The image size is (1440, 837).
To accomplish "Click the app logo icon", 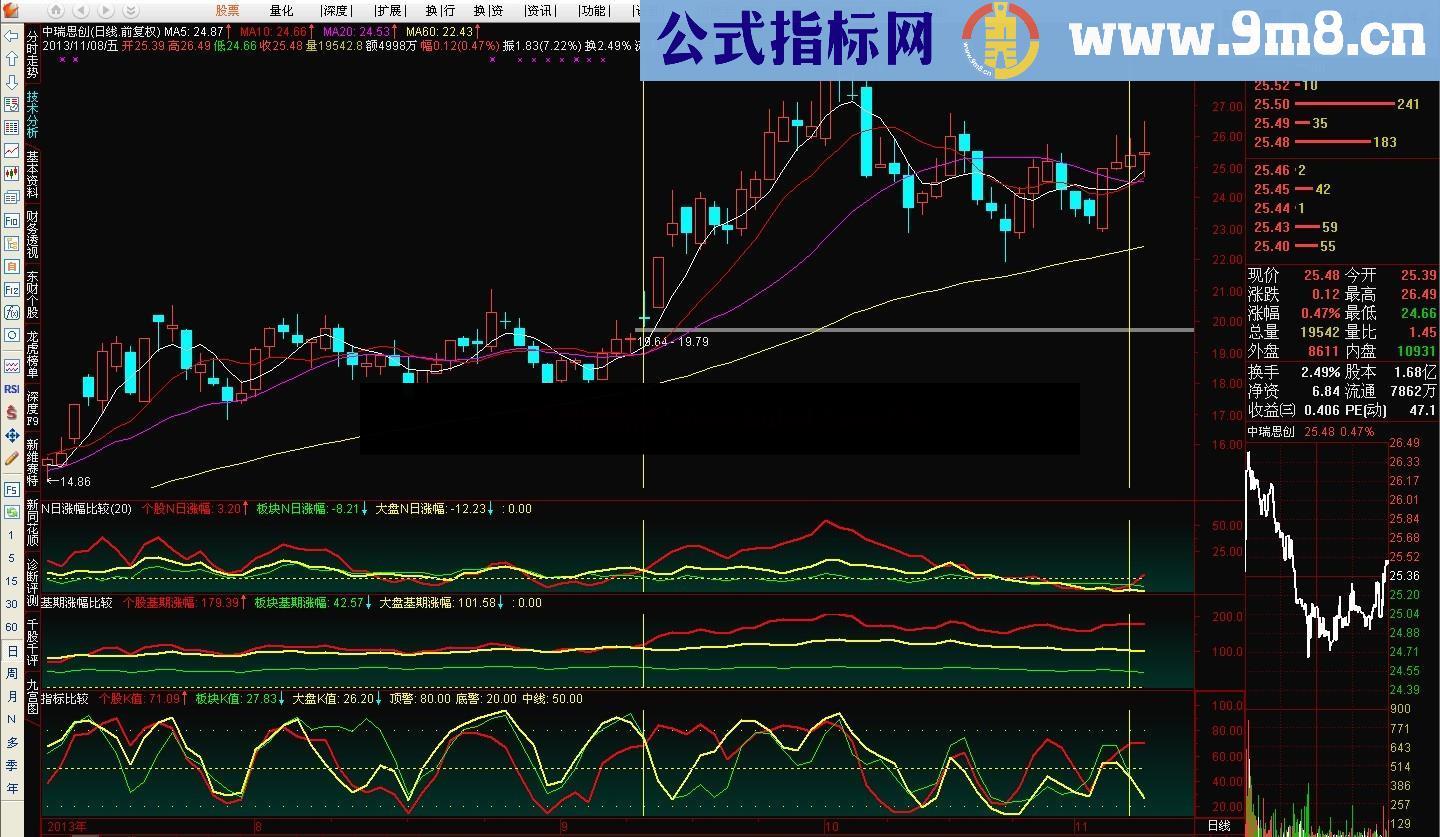I will tap(11, 11).
